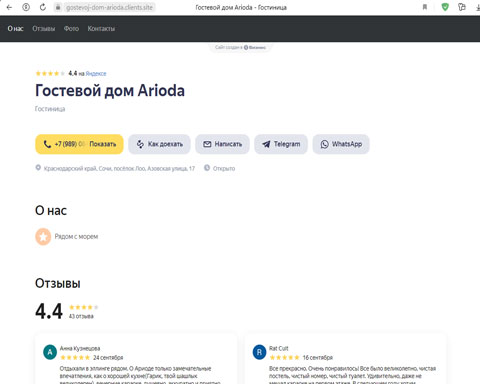Viewport: 480px width, 384px height.
Task: Click the Рядом с морем feature text
Action: (x=76, y=237)
